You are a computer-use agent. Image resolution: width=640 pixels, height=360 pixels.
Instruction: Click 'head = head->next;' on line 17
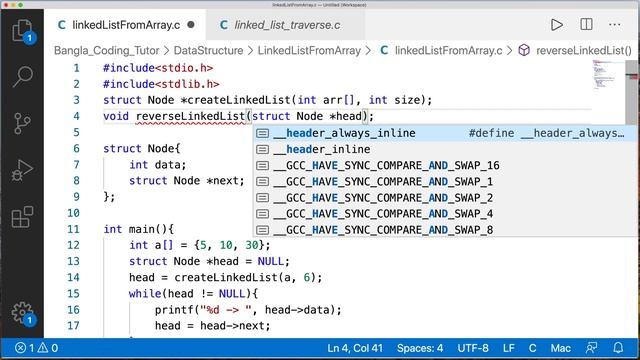[x=212, y=326]
